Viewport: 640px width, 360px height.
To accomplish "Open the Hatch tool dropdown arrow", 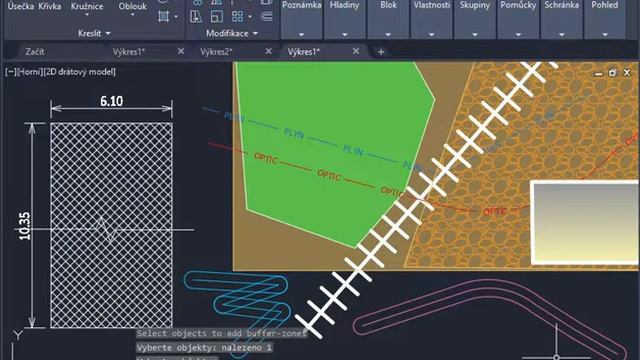I will coord(176,17).
